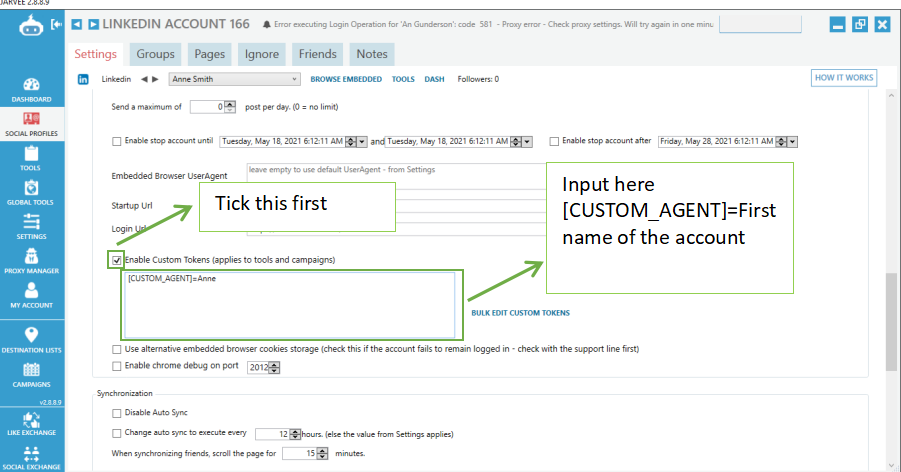Open Social Profiles in the sidebar
This screenshot has height=472, width=901.
coord(31,124)
